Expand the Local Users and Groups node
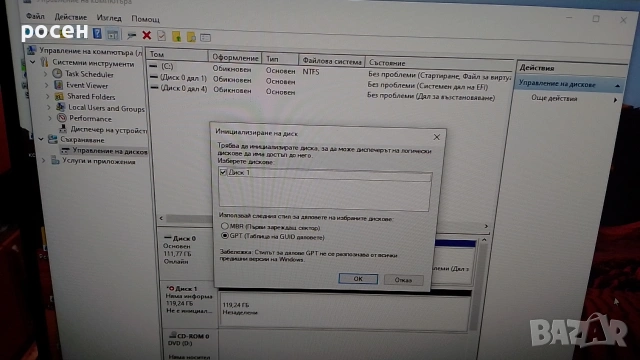 tap(49, 107)
